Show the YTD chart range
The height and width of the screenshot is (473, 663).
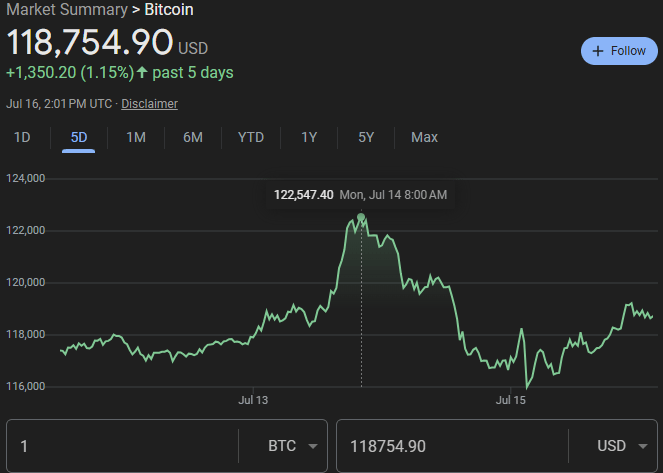(251, 137)
